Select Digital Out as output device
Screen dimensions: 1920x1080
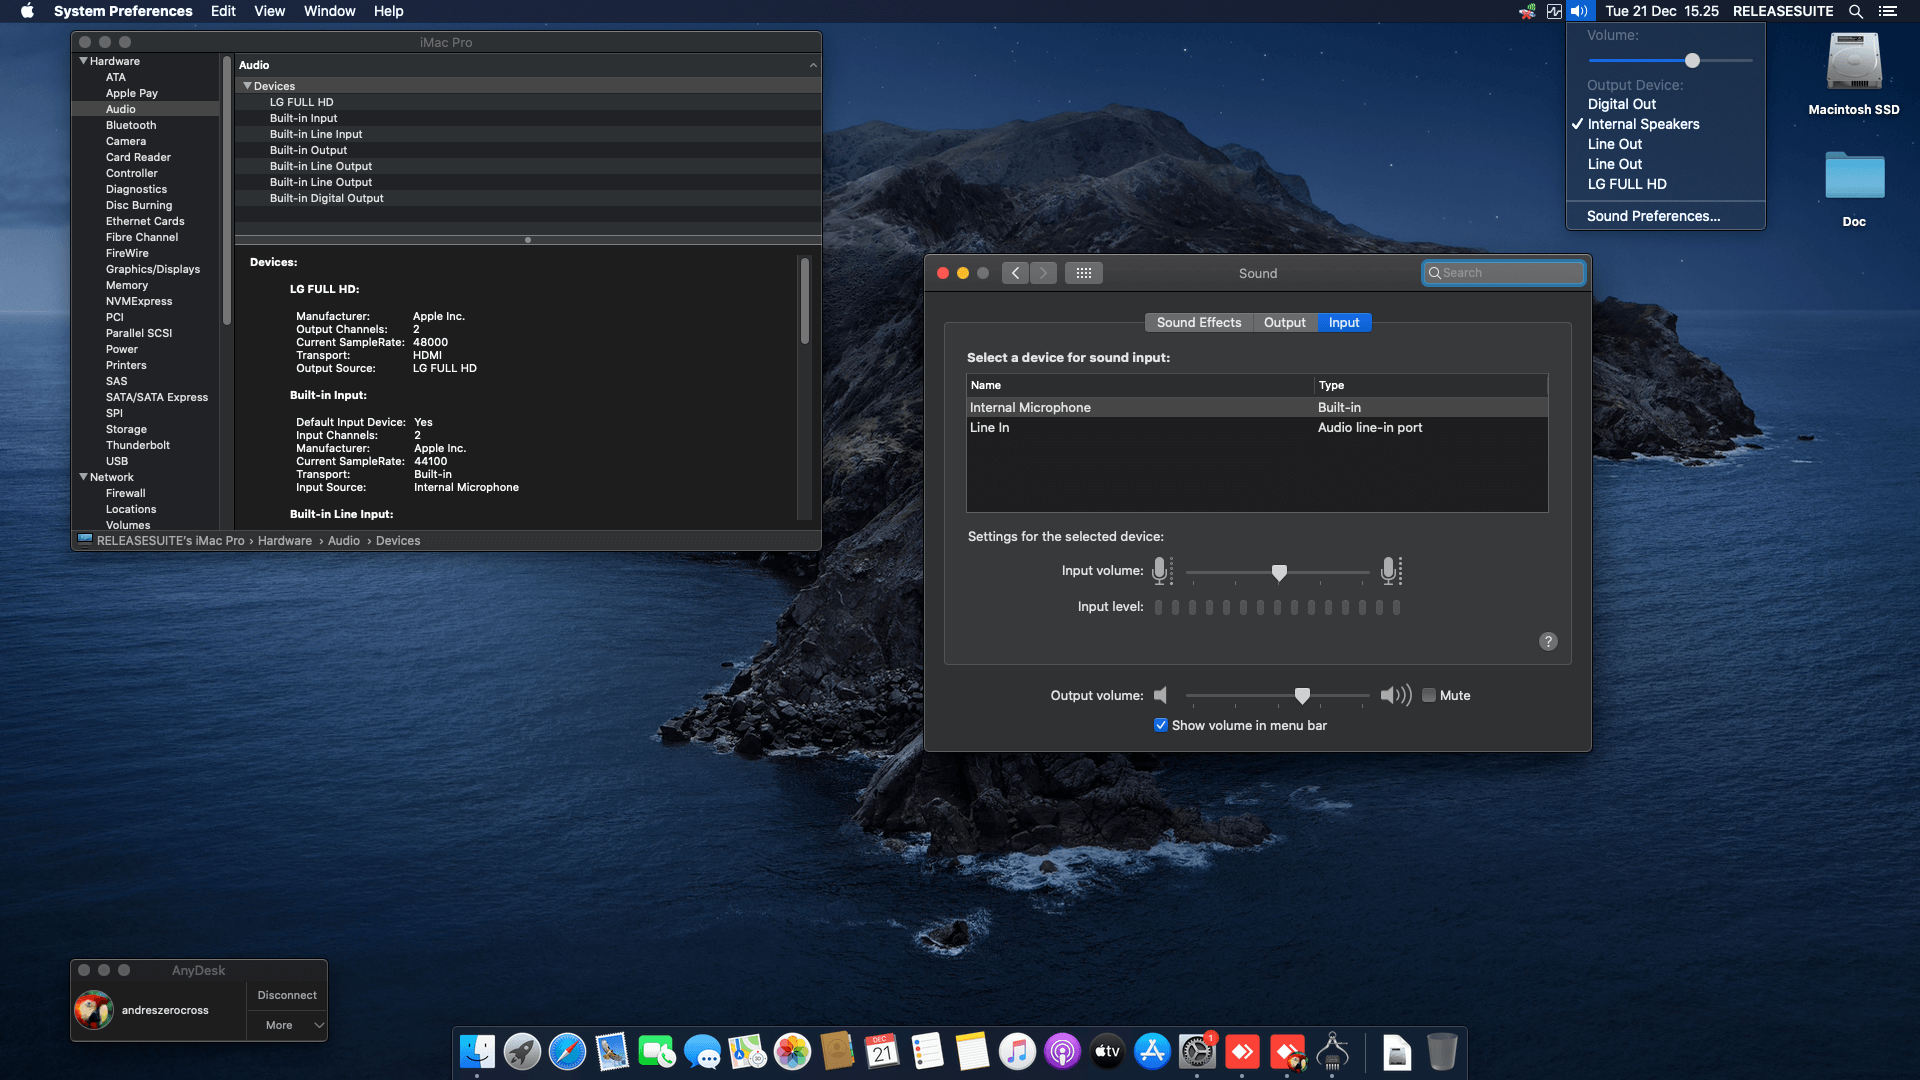coord(1666,104)
